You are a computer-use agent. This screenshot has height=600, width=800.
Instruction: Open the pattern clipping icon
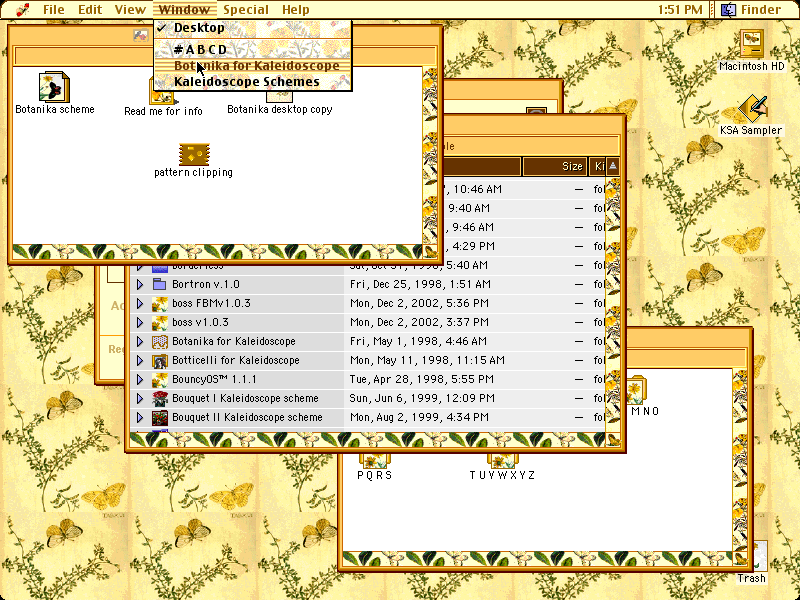(194, 154)
